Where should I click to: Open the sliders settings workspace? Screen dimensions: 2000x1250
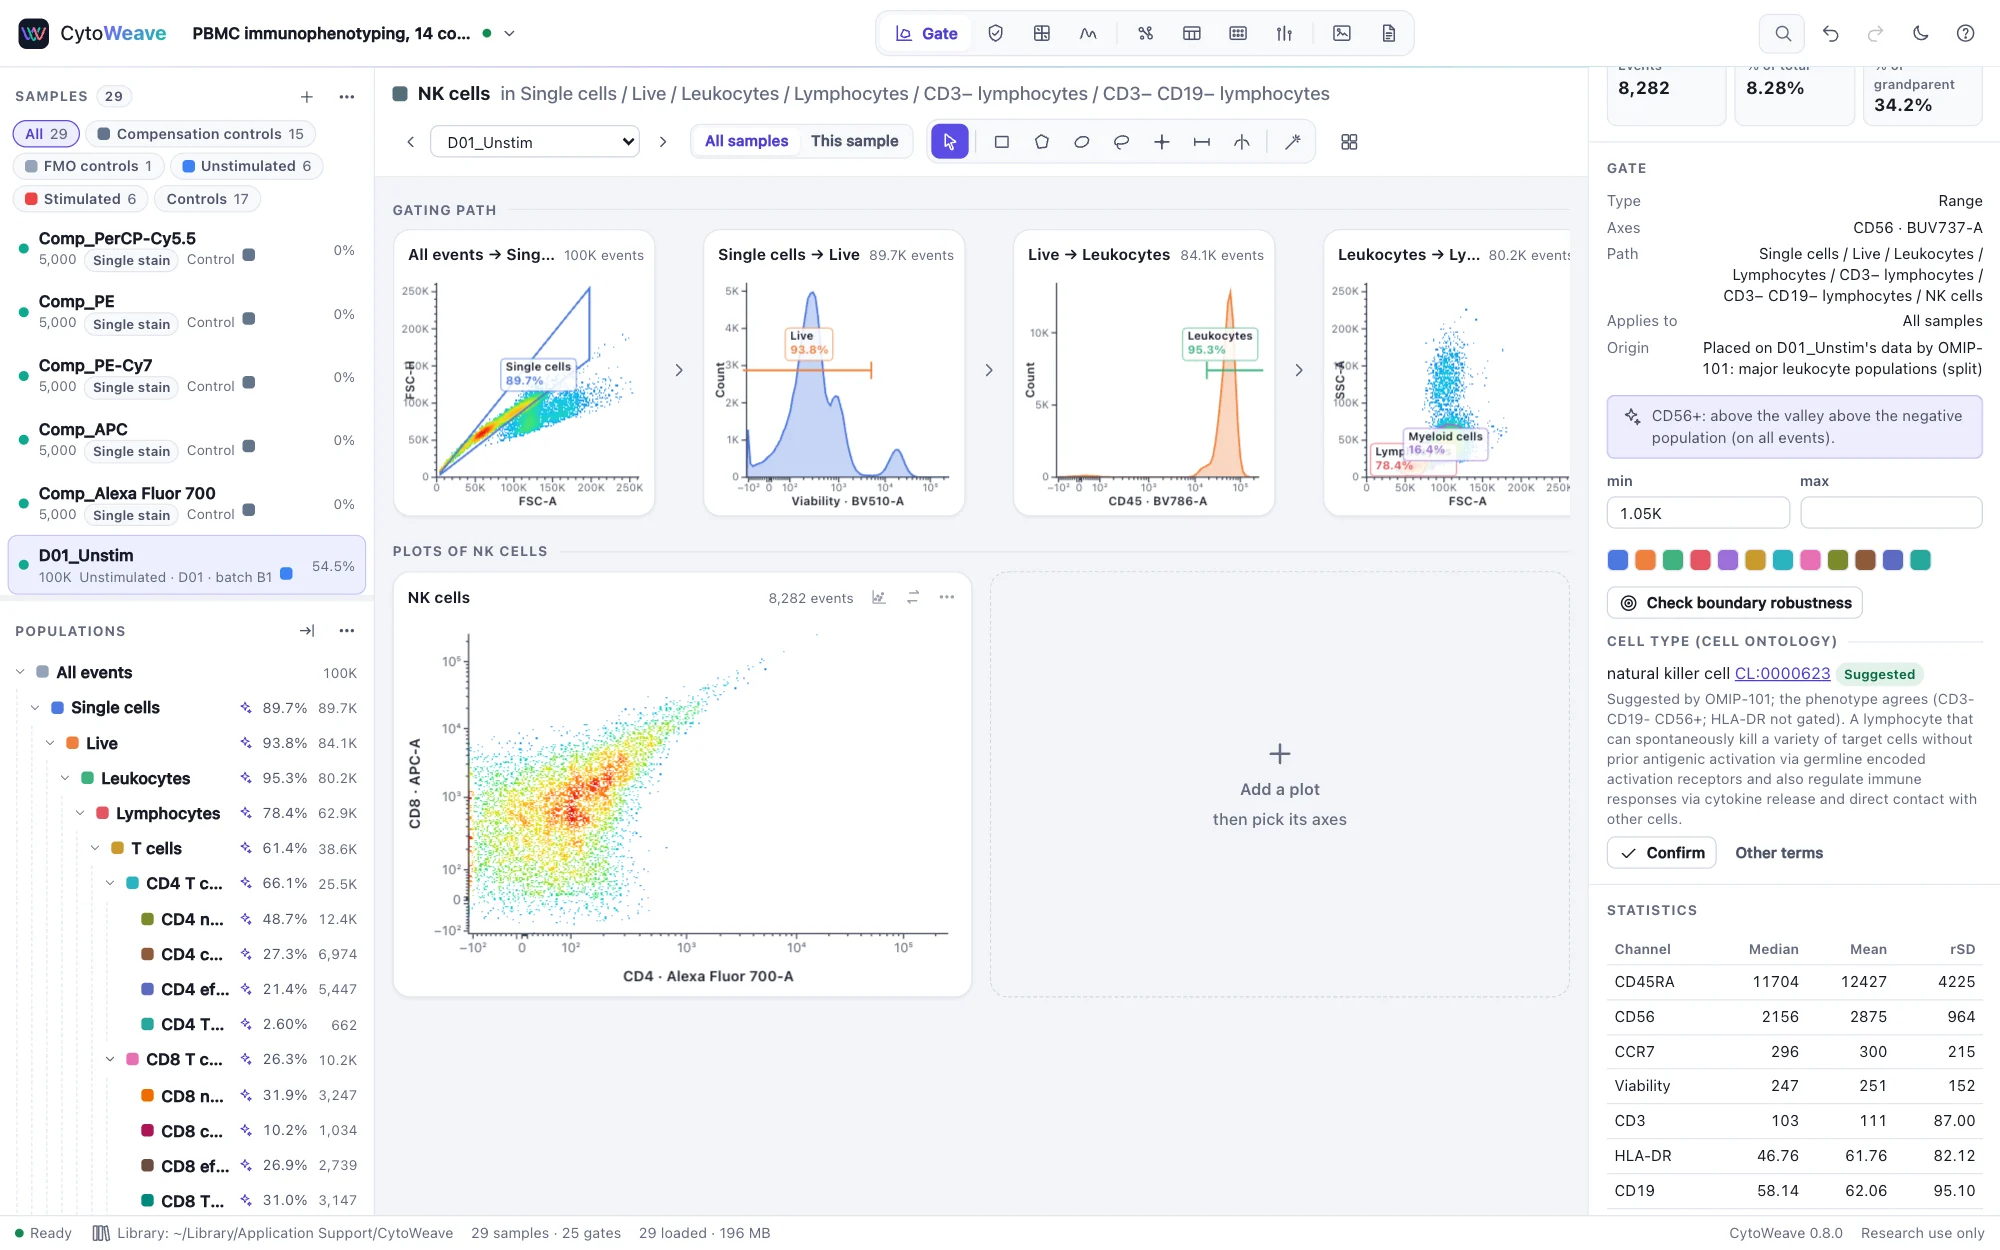(x=1284, y=33)
